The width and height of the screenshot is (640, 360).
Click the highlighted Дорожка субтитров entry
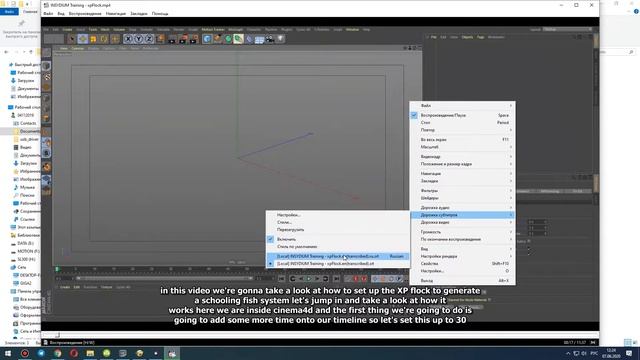coord(462,215)
